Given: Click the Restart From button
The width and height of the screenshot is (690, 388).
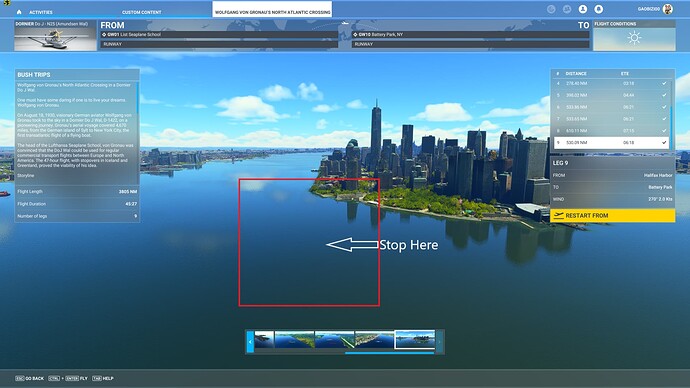Looking at the screenshot, I should [x=613, y=216].
